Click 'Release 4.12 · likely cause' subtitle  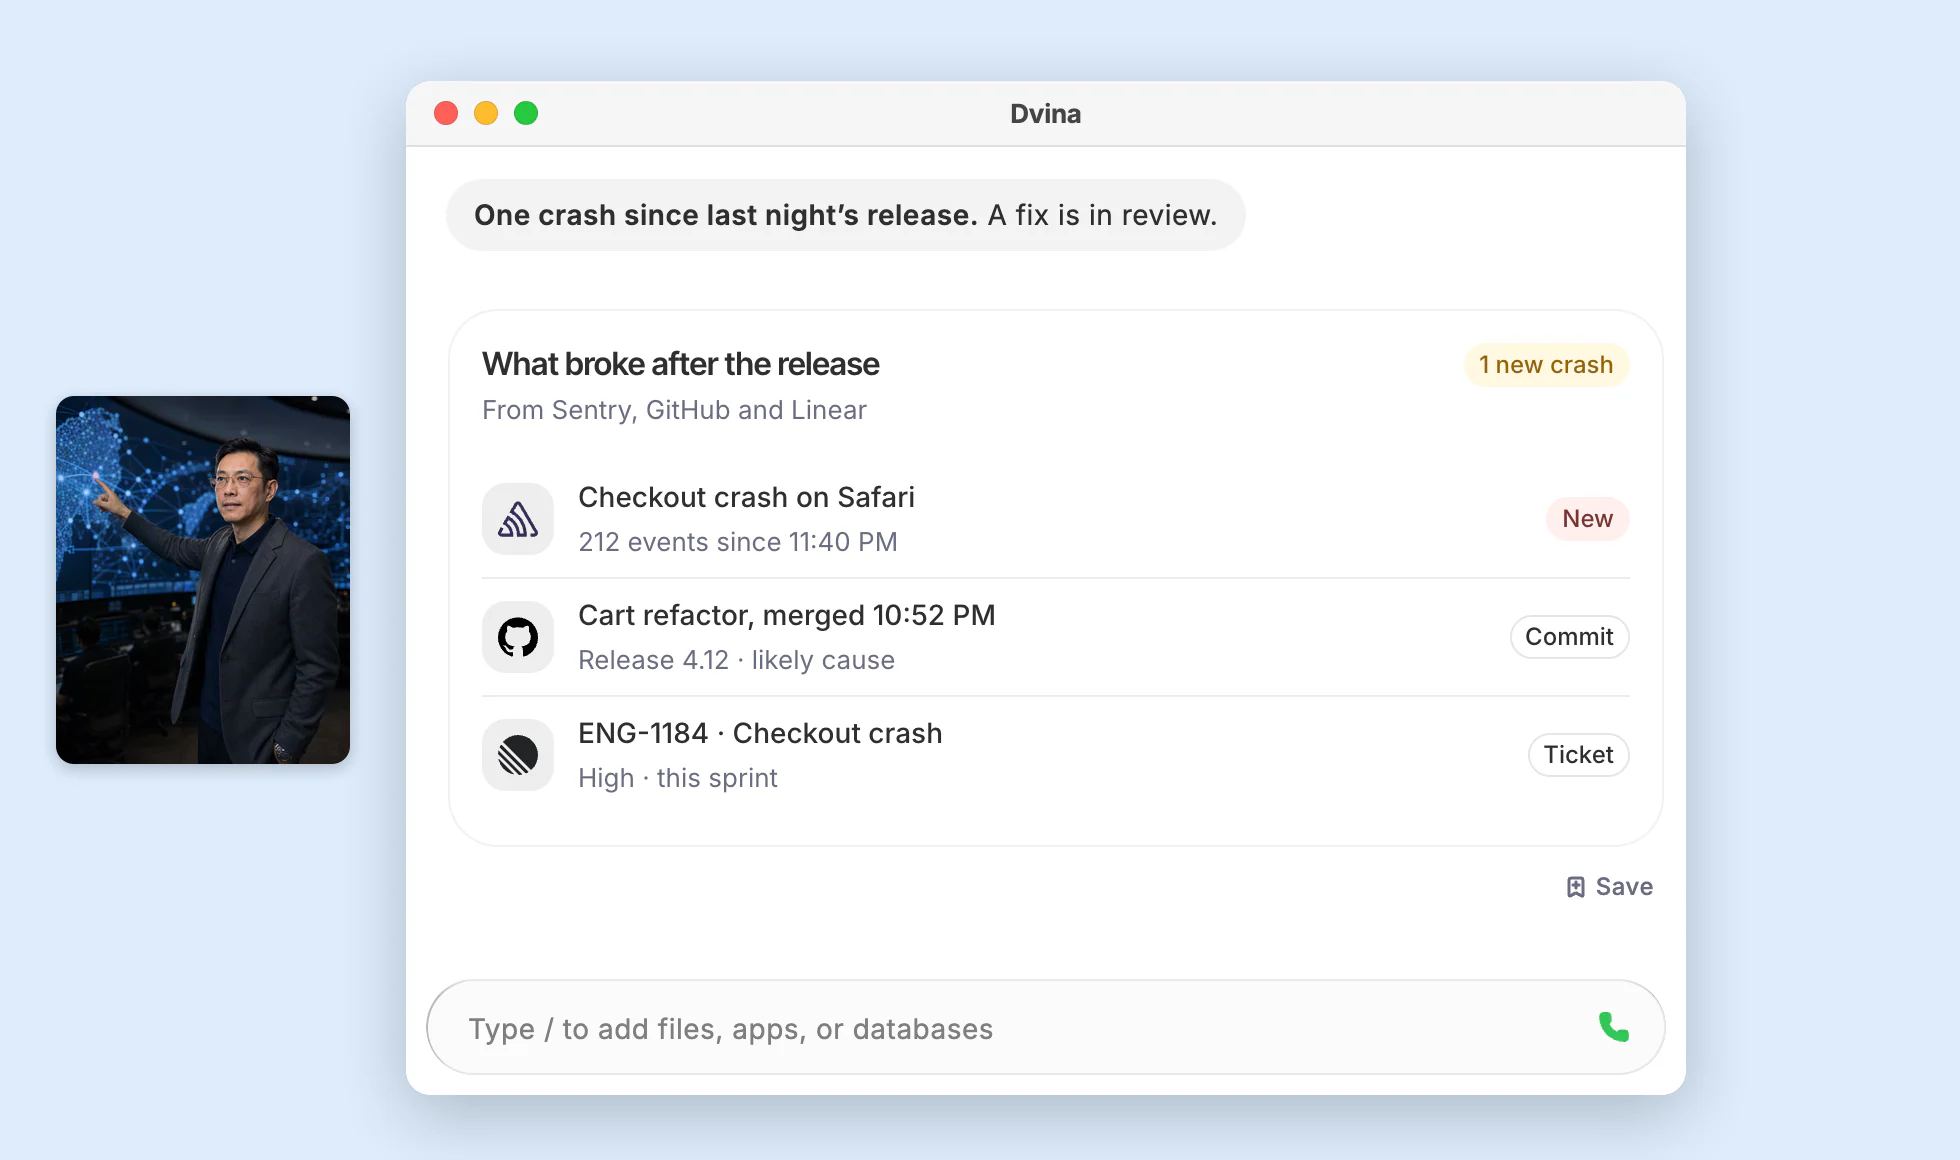point(736,660)
